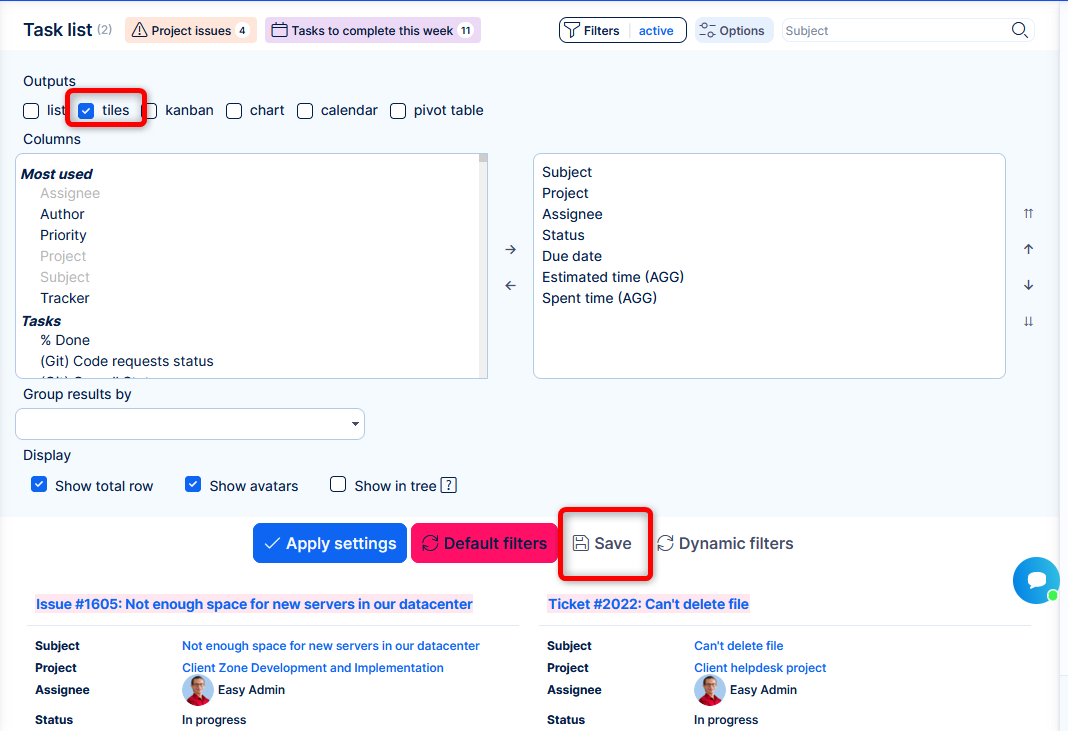Open Tasks to complete this week filter
The image size is (1068, 731).
coord(372,30)
